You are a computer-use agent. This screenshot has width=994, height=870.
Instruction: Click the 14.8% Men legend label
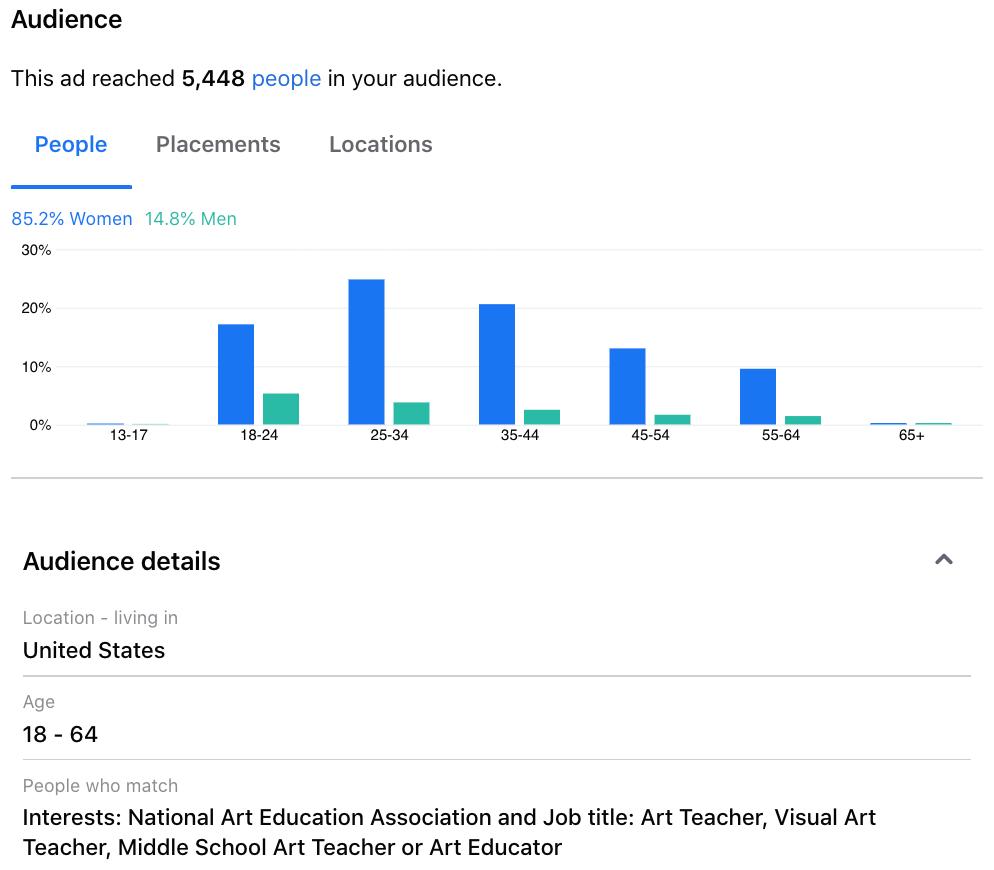tap(191, 219)
